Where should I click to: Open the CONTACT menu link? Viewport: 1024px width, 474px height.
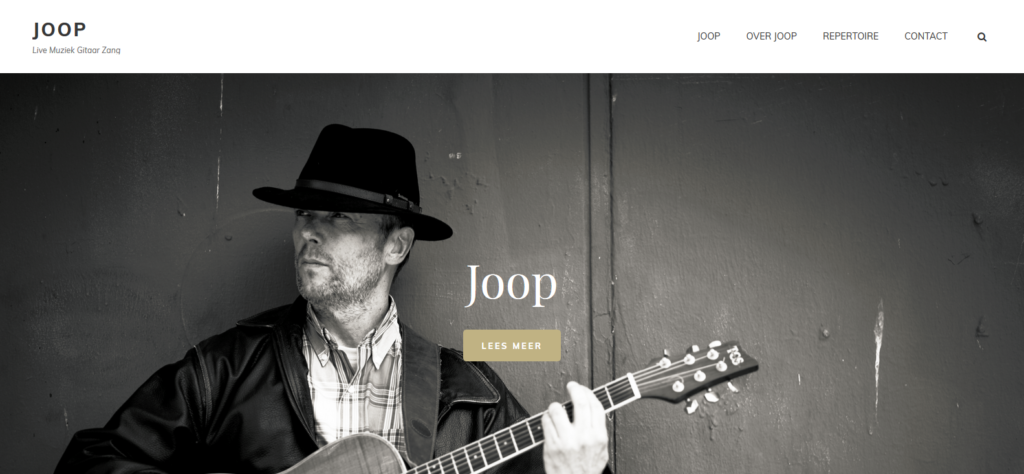(925, 36)
